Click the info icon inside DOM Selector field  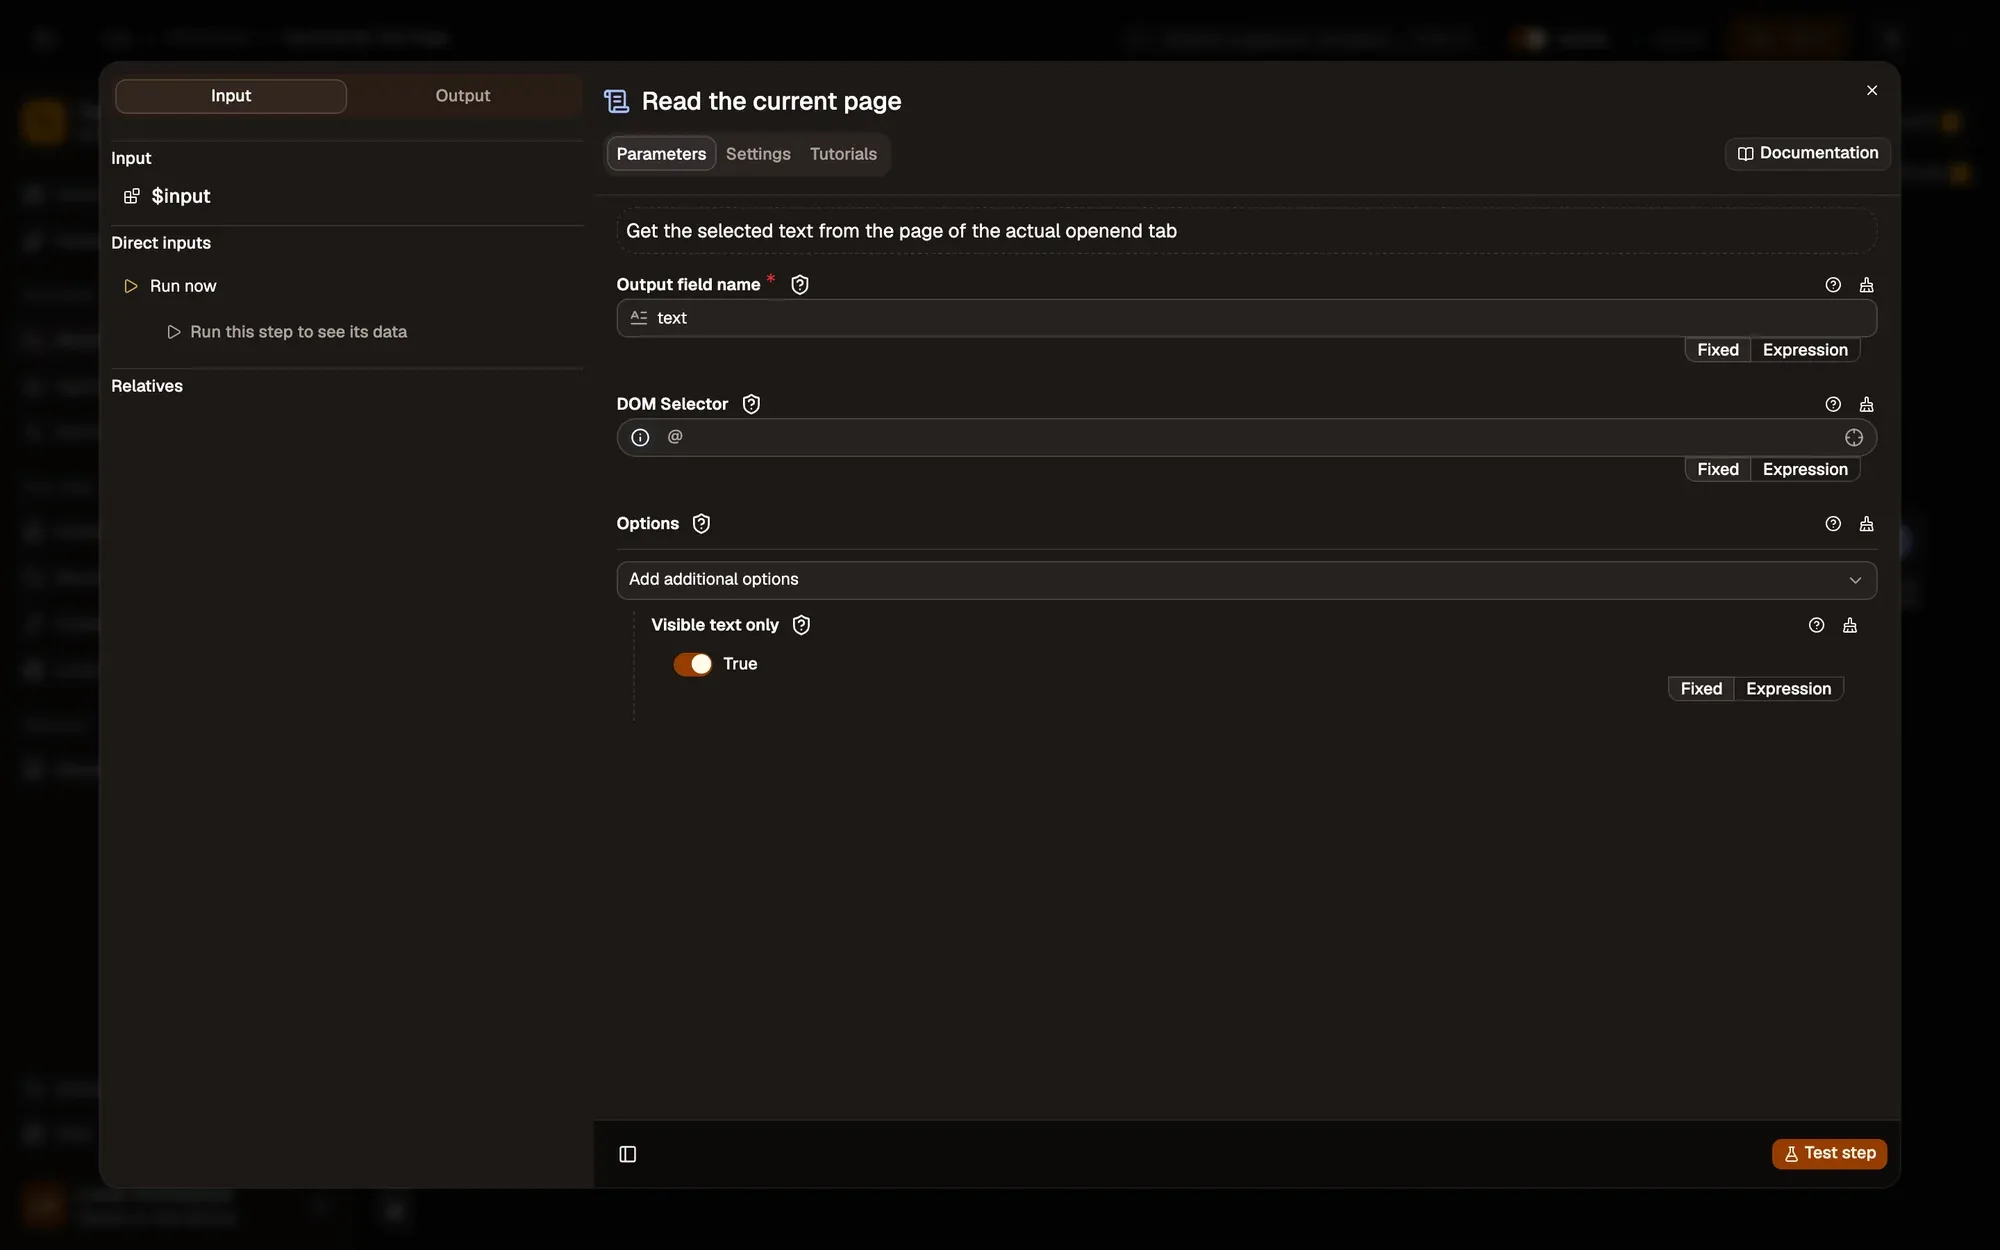pyautogui.click(x=640, y=437)
